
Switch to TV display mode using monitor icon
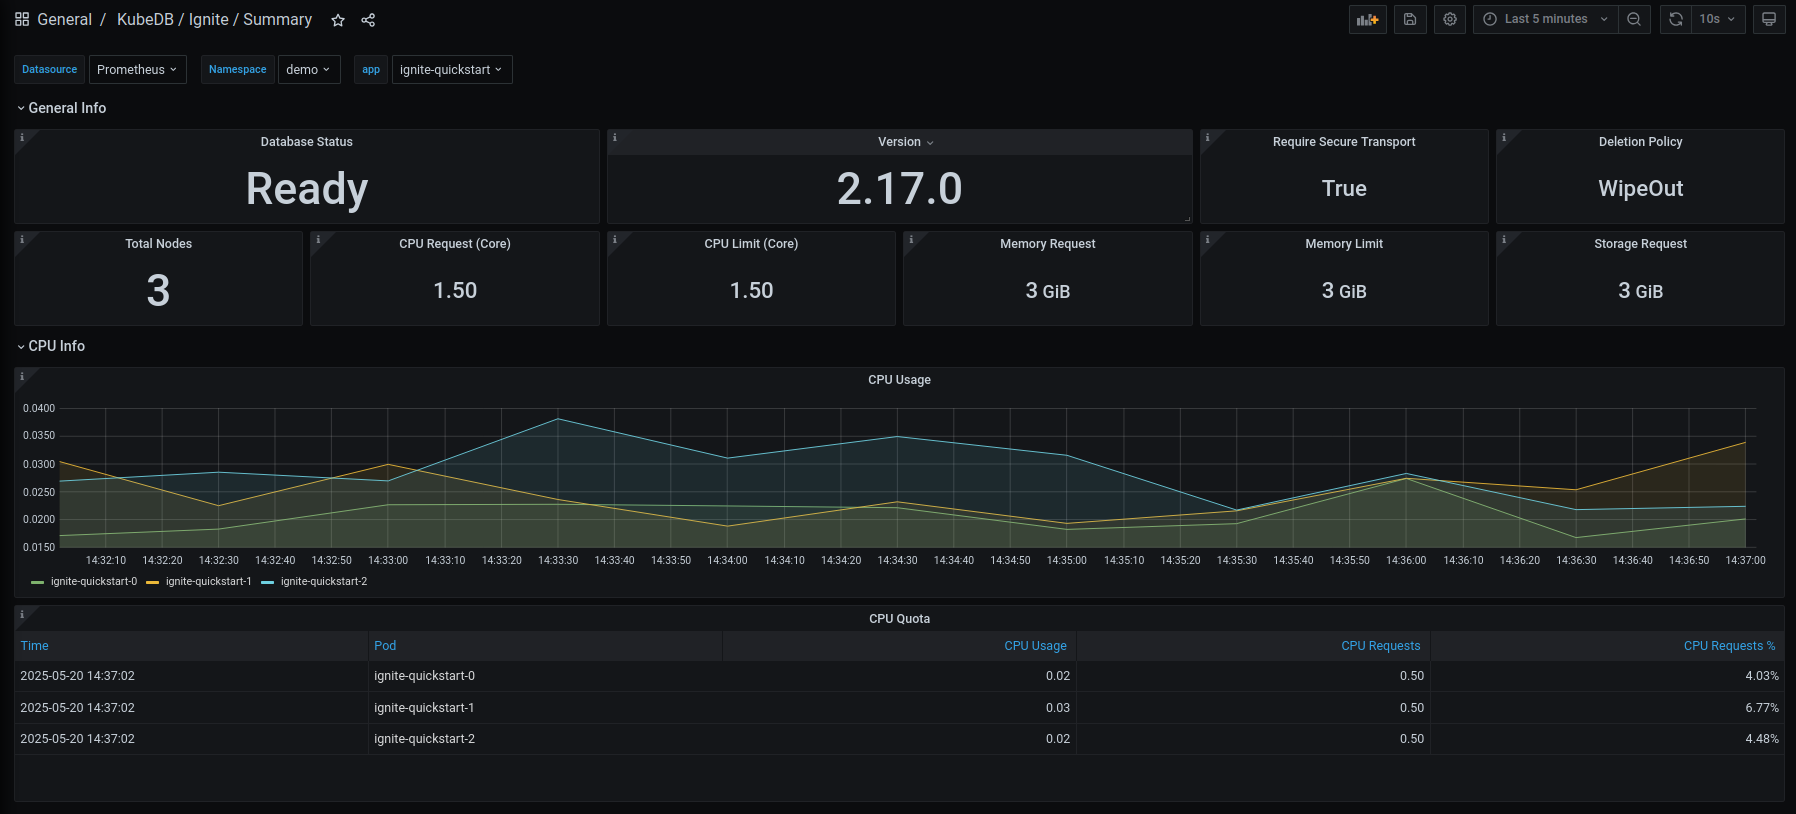pos(1769,19)
